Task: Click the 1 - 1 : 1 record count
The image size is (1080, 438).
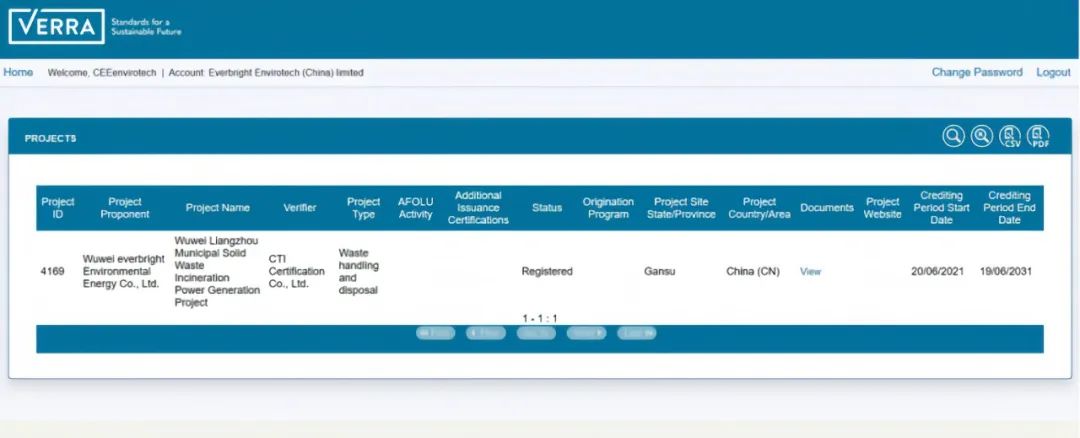Action: 540,318
